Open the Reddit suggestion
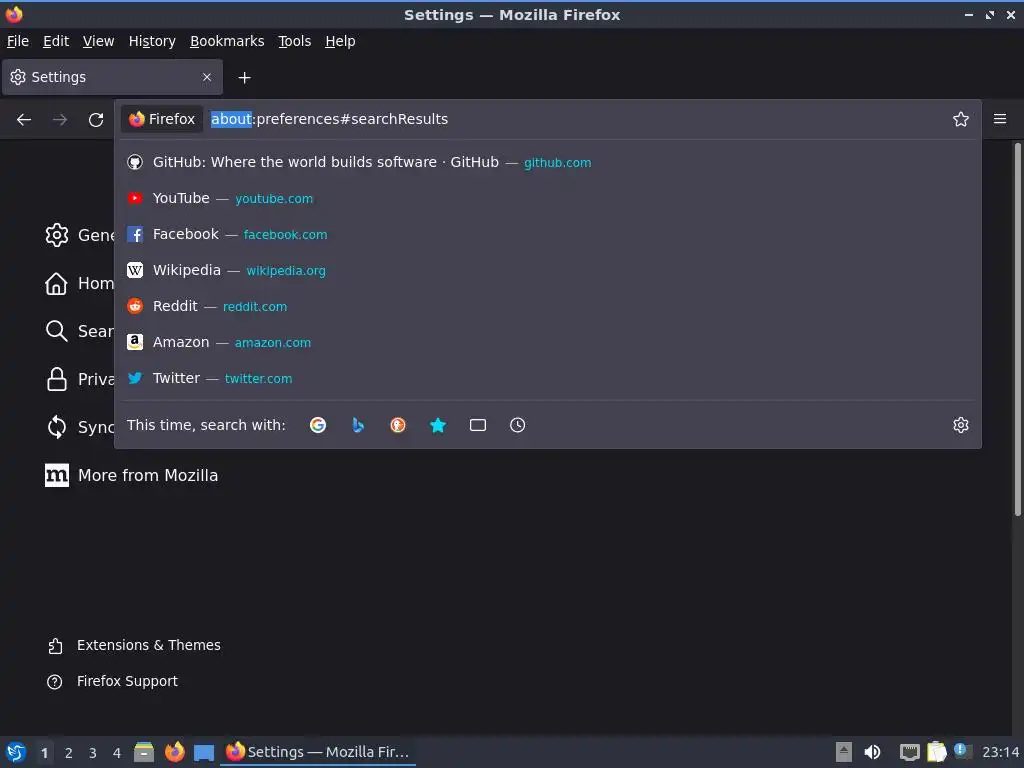Image resolution: width=1024 pixels, height=768 pixels. point(547,306)
